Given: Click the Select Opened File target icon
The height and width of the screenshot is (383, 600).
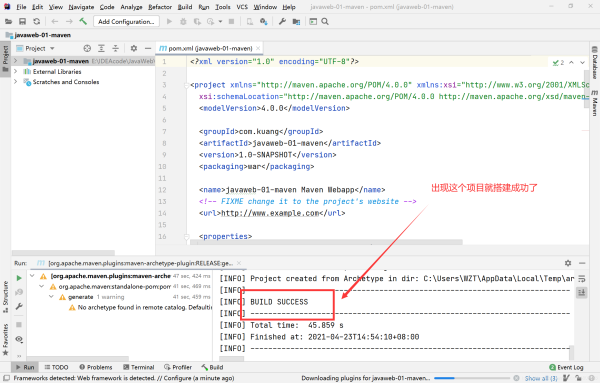Looking at the screenshot, I should (x=87, y=48).
